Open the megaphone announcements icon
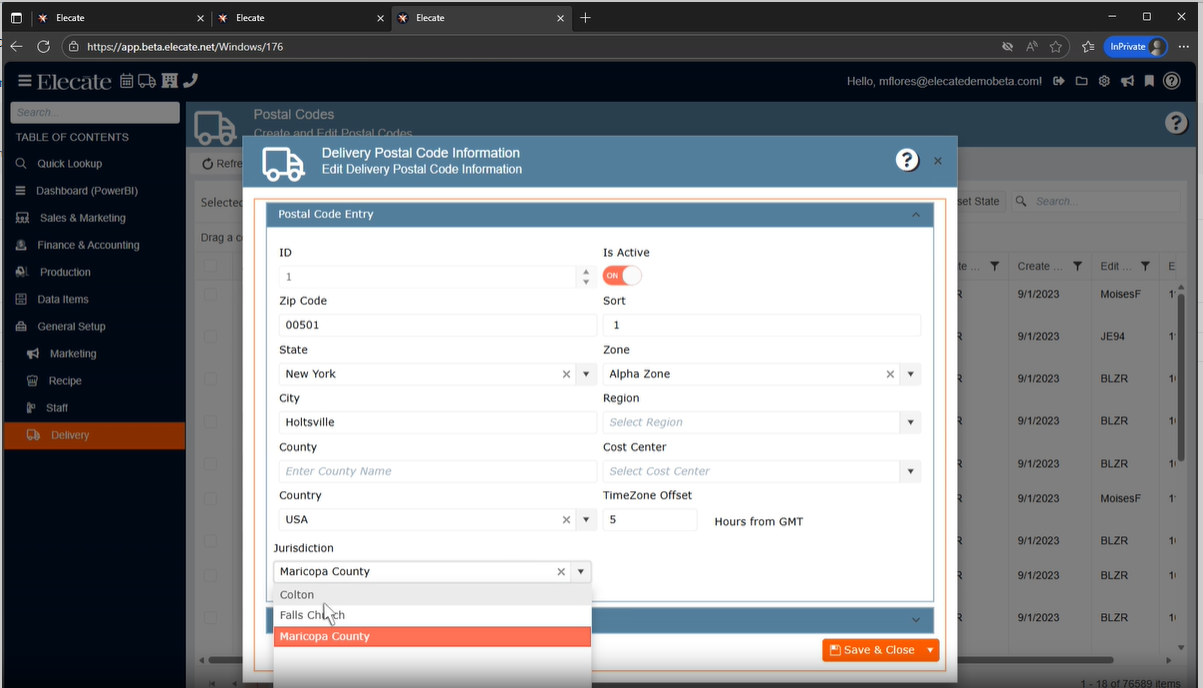The width and height of the screenshot is (1203, 688). [x=1127, y=81]
